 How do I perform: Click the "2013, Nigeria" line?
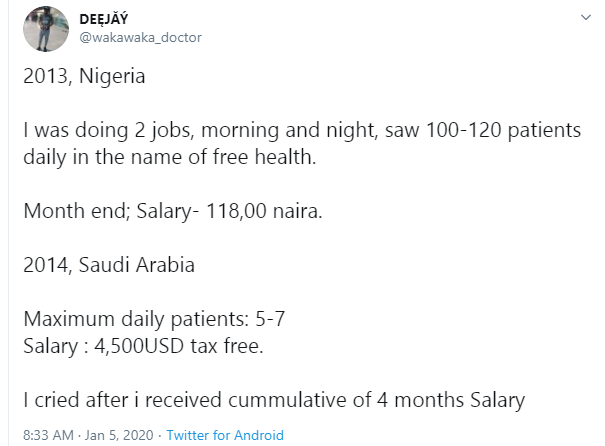tap(82, 77)
